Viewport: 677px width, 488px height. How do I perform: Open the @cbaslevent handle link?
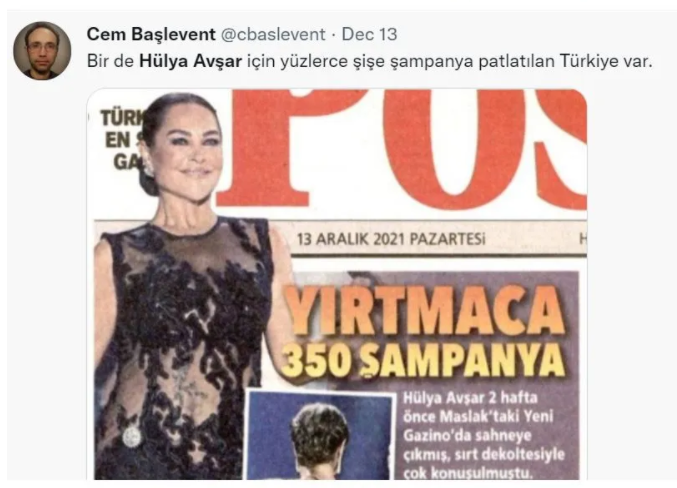pyautogui.click(x=273, y=35)
